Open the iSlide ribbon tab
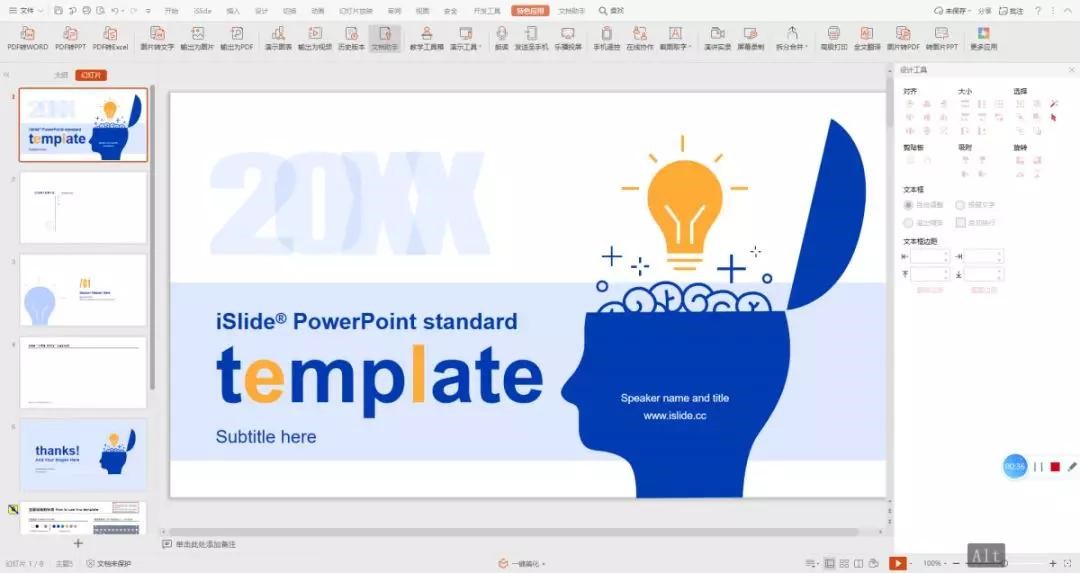Viewport: 1080px width, 573px height. 202,11
